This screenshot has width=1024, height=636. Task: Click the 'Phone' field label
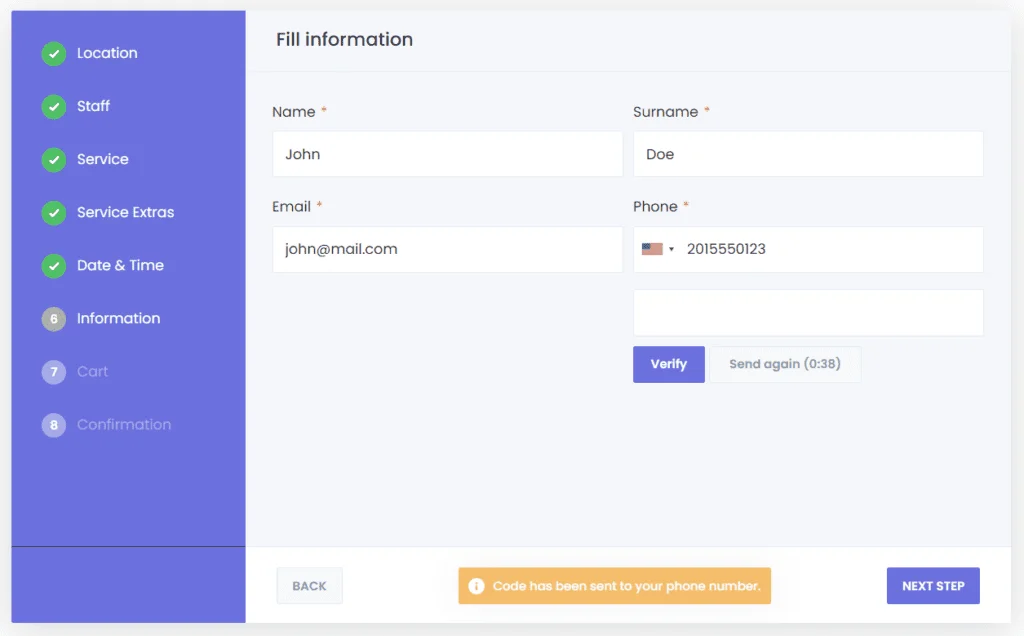(x=655, y=206)
